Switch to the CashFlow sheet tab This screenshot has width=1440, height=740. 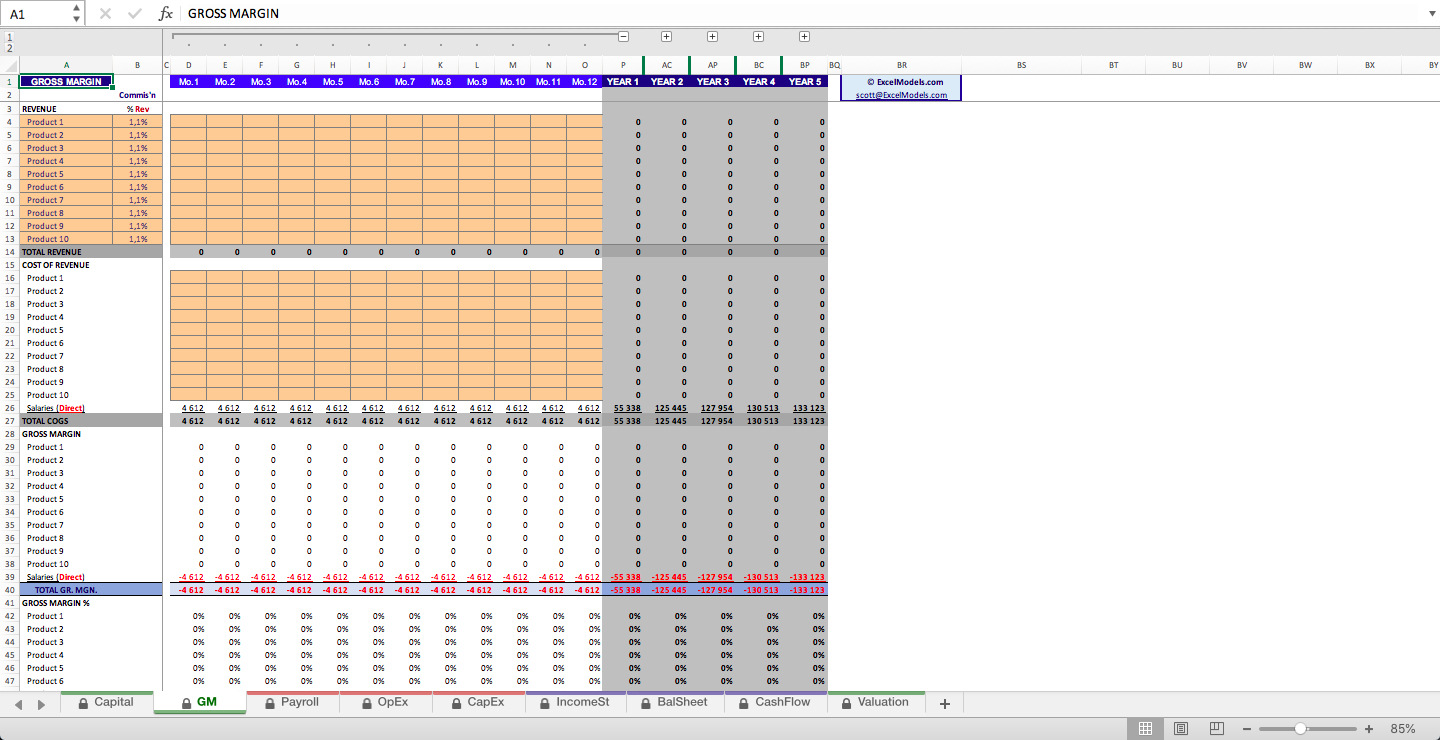775,703
